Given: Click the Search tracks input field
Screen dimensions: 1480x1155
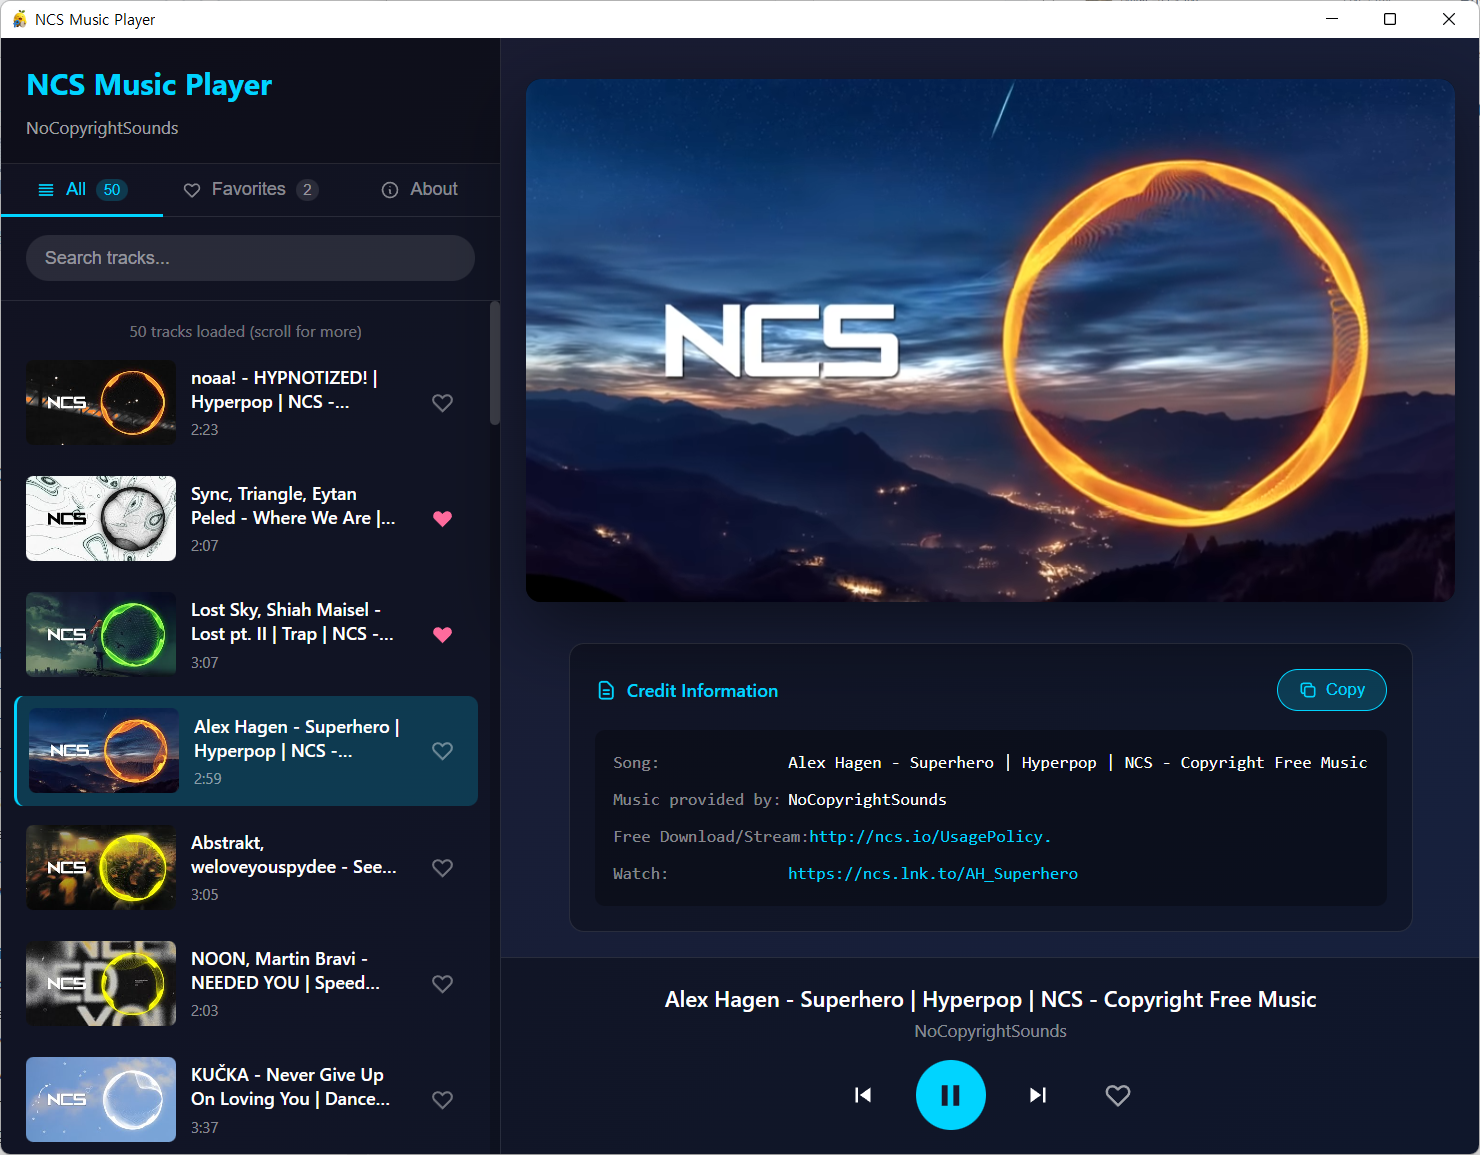Looking at the screenshot, I should (x=250, y=258).
